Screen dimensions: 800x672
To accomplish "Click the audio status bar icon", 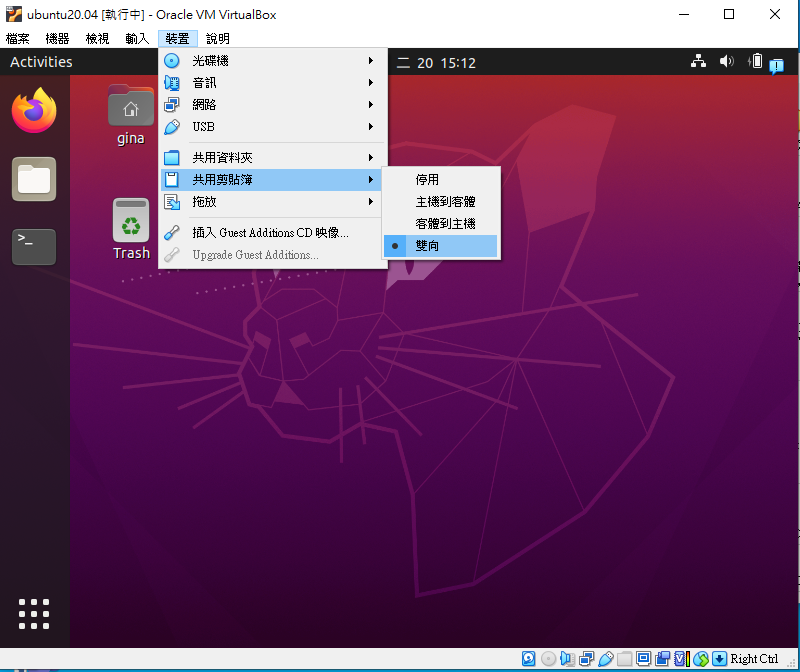I will click(567, 659).
